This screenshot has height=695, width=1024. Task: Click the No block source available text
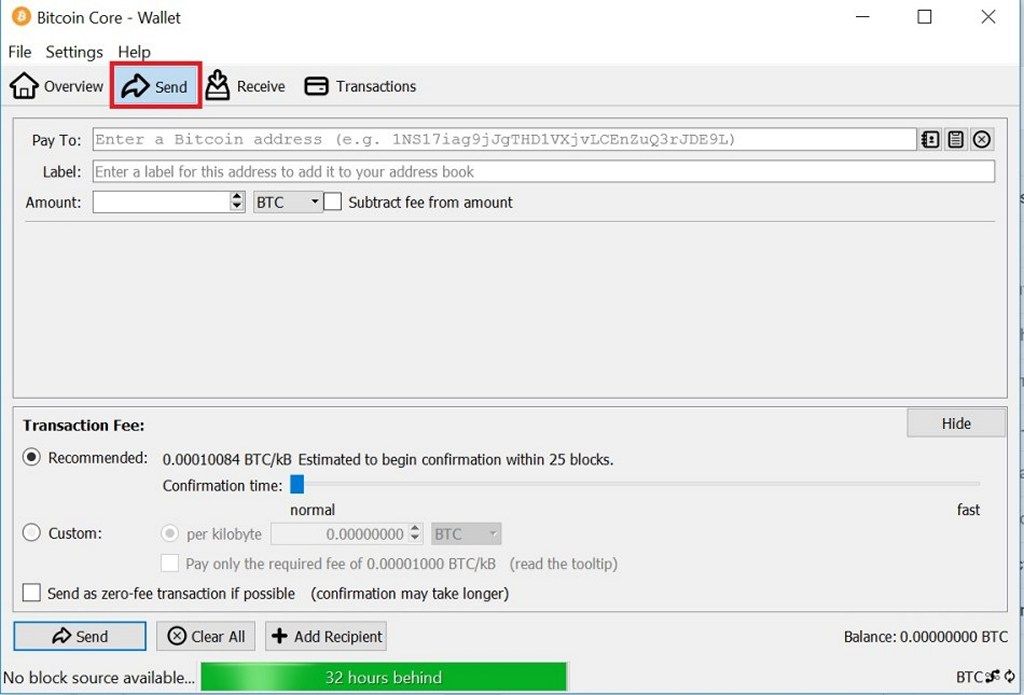(x=99, y=677)
